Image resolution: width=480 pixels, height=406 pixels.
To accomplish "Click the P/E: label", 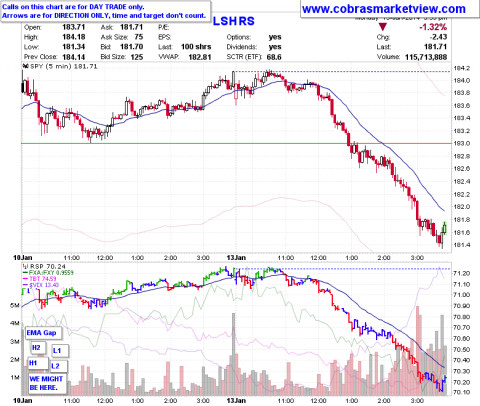I will coord(163,27).
